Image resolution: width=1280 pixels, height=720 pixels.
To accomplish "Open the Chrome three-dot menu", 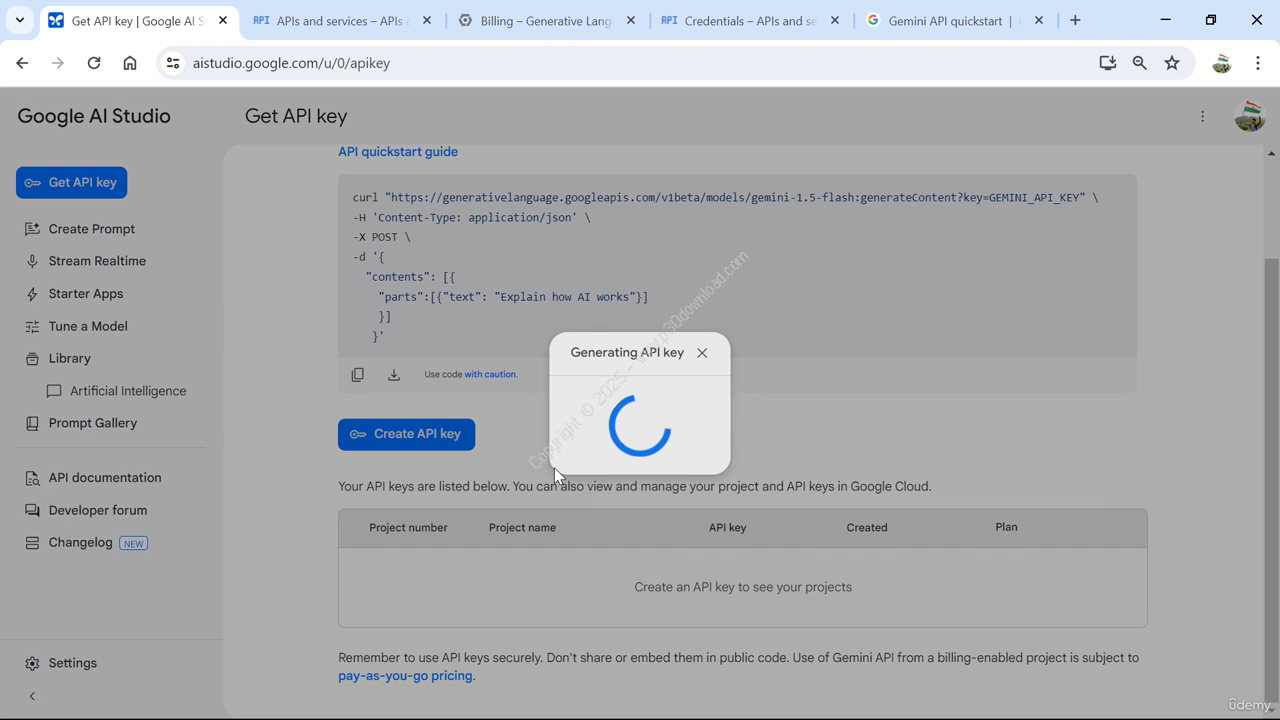I will 1258,63.
